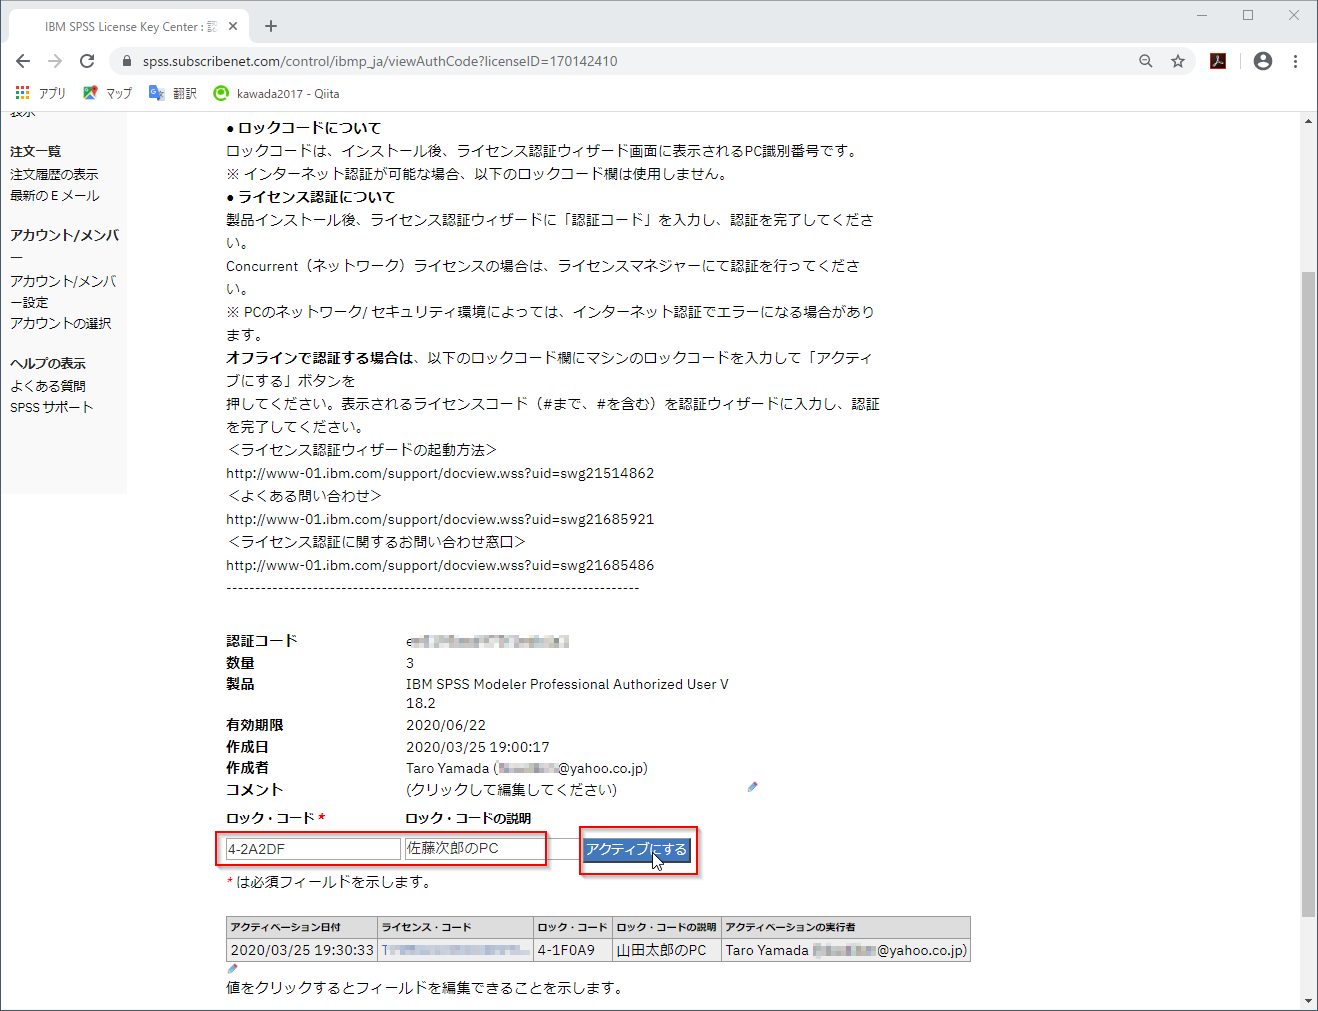The width and height of the screenshot is (1318, 1011).
Task: Click the page vertical scrollbar thumb
Action: [x=1308, y=593]
